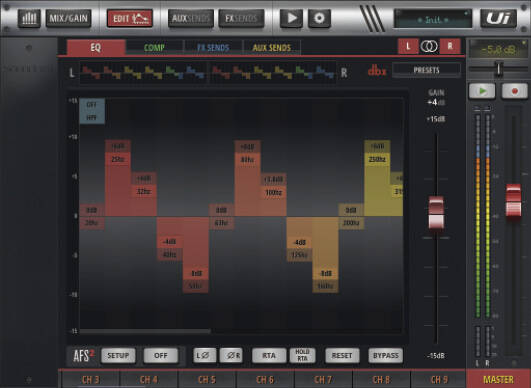Toggle the stereo link circles icon
531x388 pixels.
pos(429,46)
